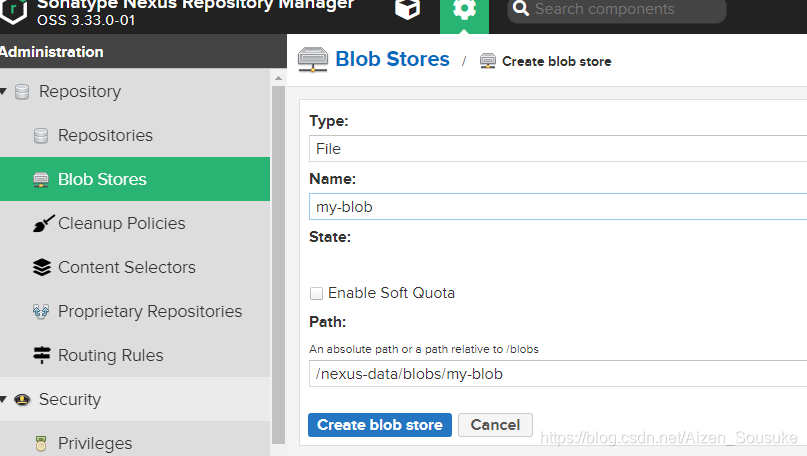This screenshot has height=456, width=807.
Task: Select the Repository section label
Action: click(x=80, y=92)
